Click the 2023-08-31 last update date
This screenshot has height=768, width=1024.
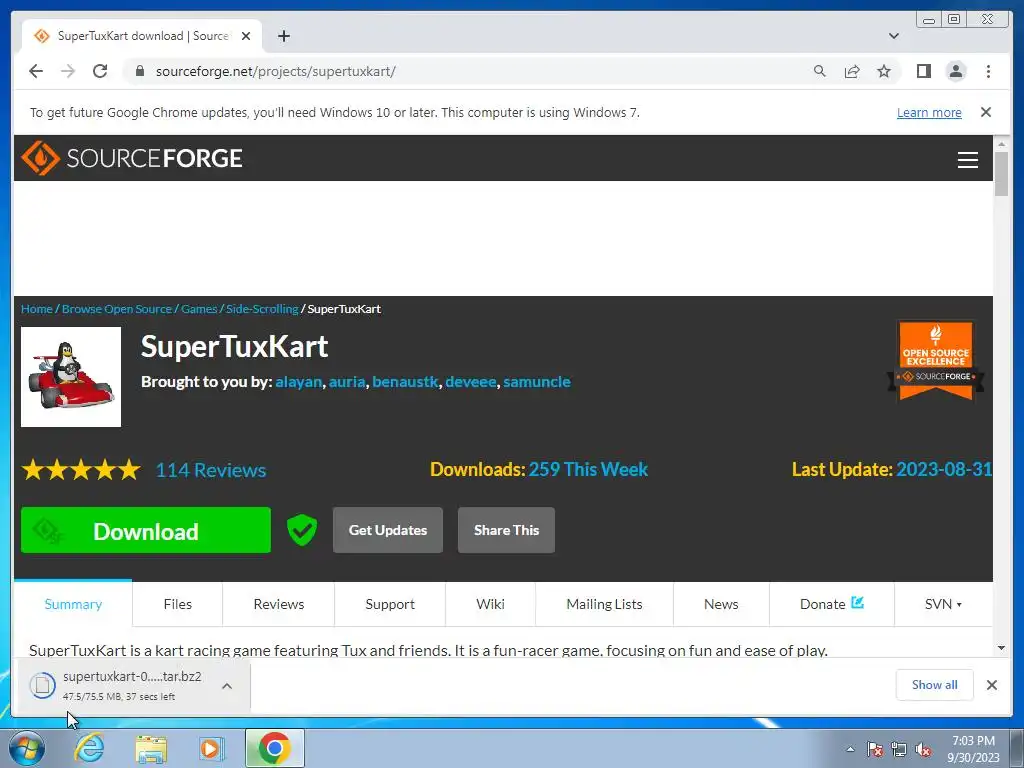944,470
